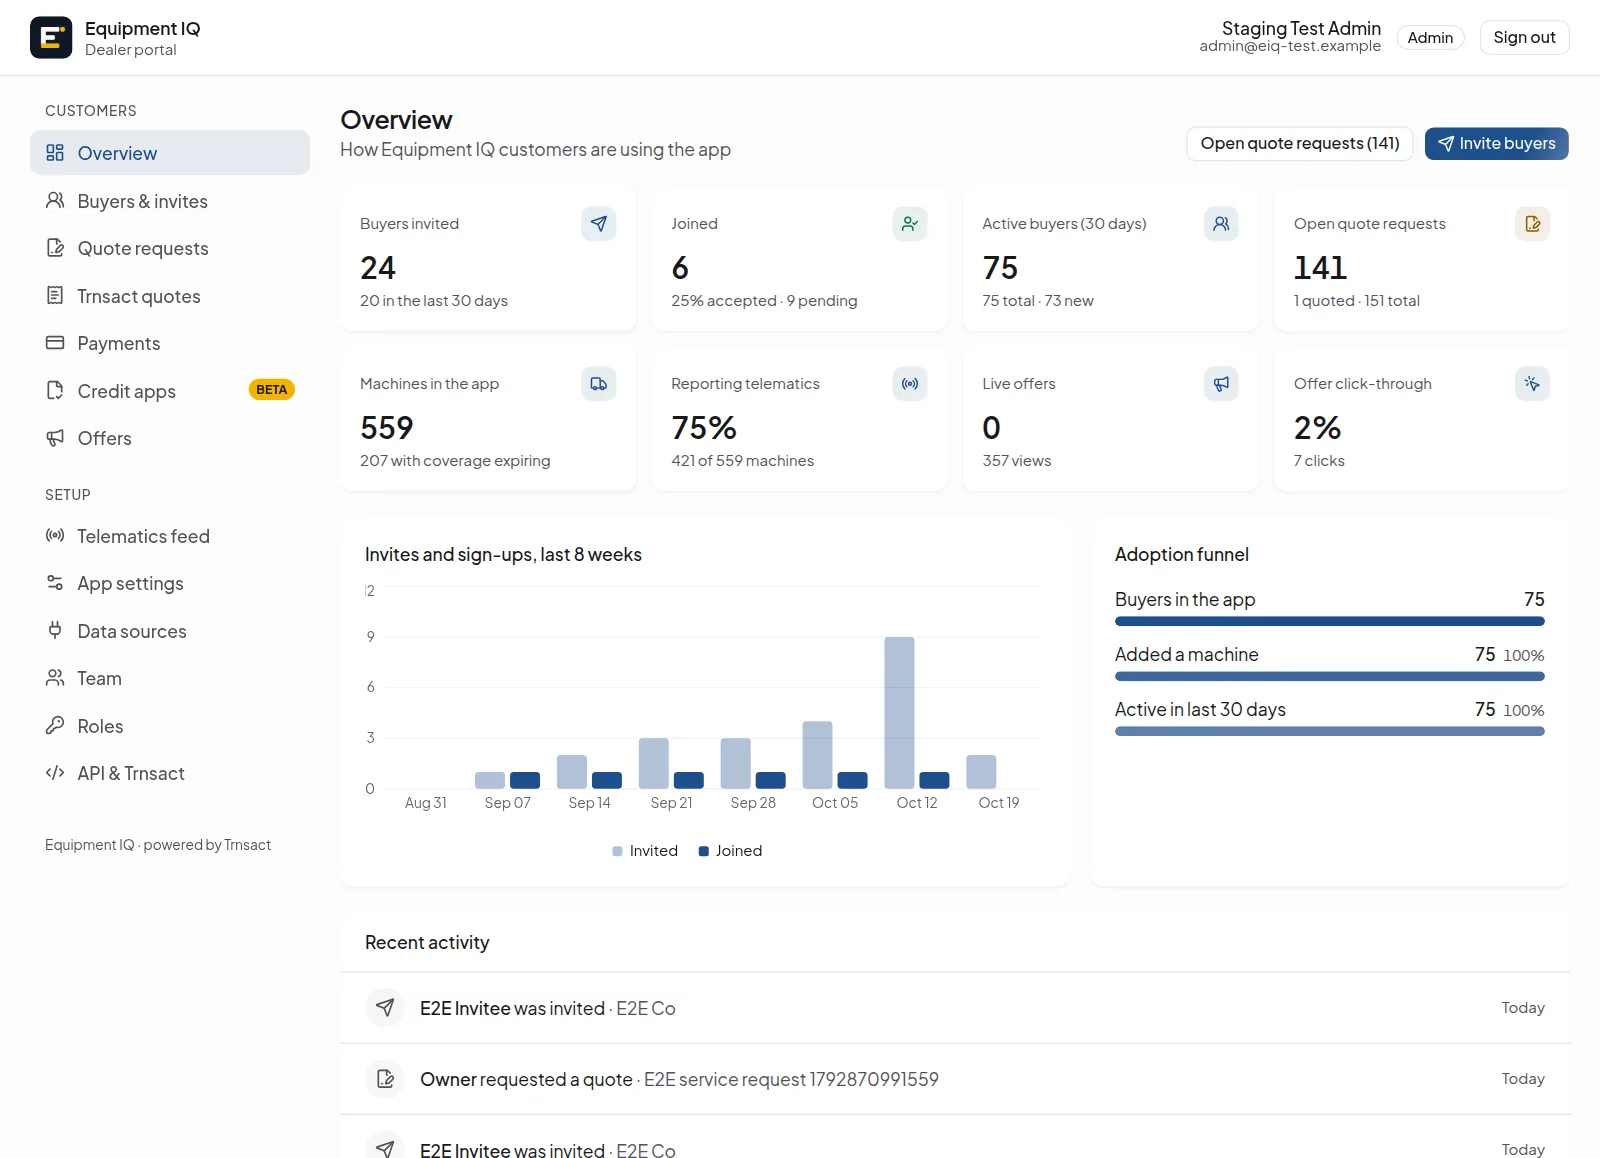
Task: Open the Overview page in sidebar
Action: pos(170,153)
